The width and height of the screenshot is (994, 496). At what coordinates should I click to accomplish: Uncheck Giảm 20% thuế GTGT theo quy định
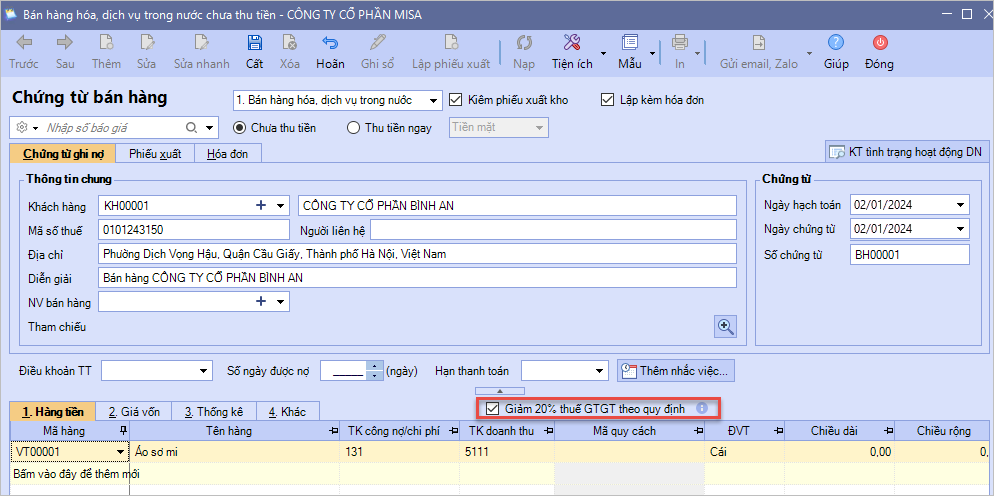[x=492, y=408]
